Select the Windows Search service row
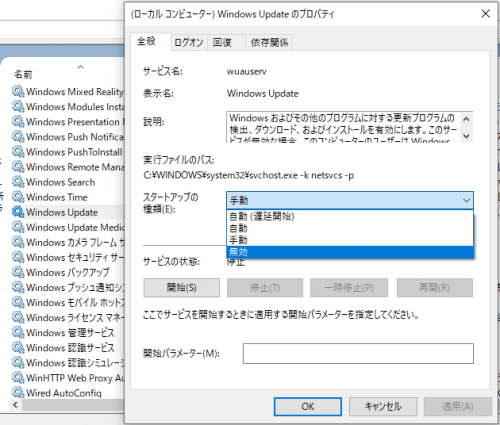The image size is (500, 425). coord(68,182)
